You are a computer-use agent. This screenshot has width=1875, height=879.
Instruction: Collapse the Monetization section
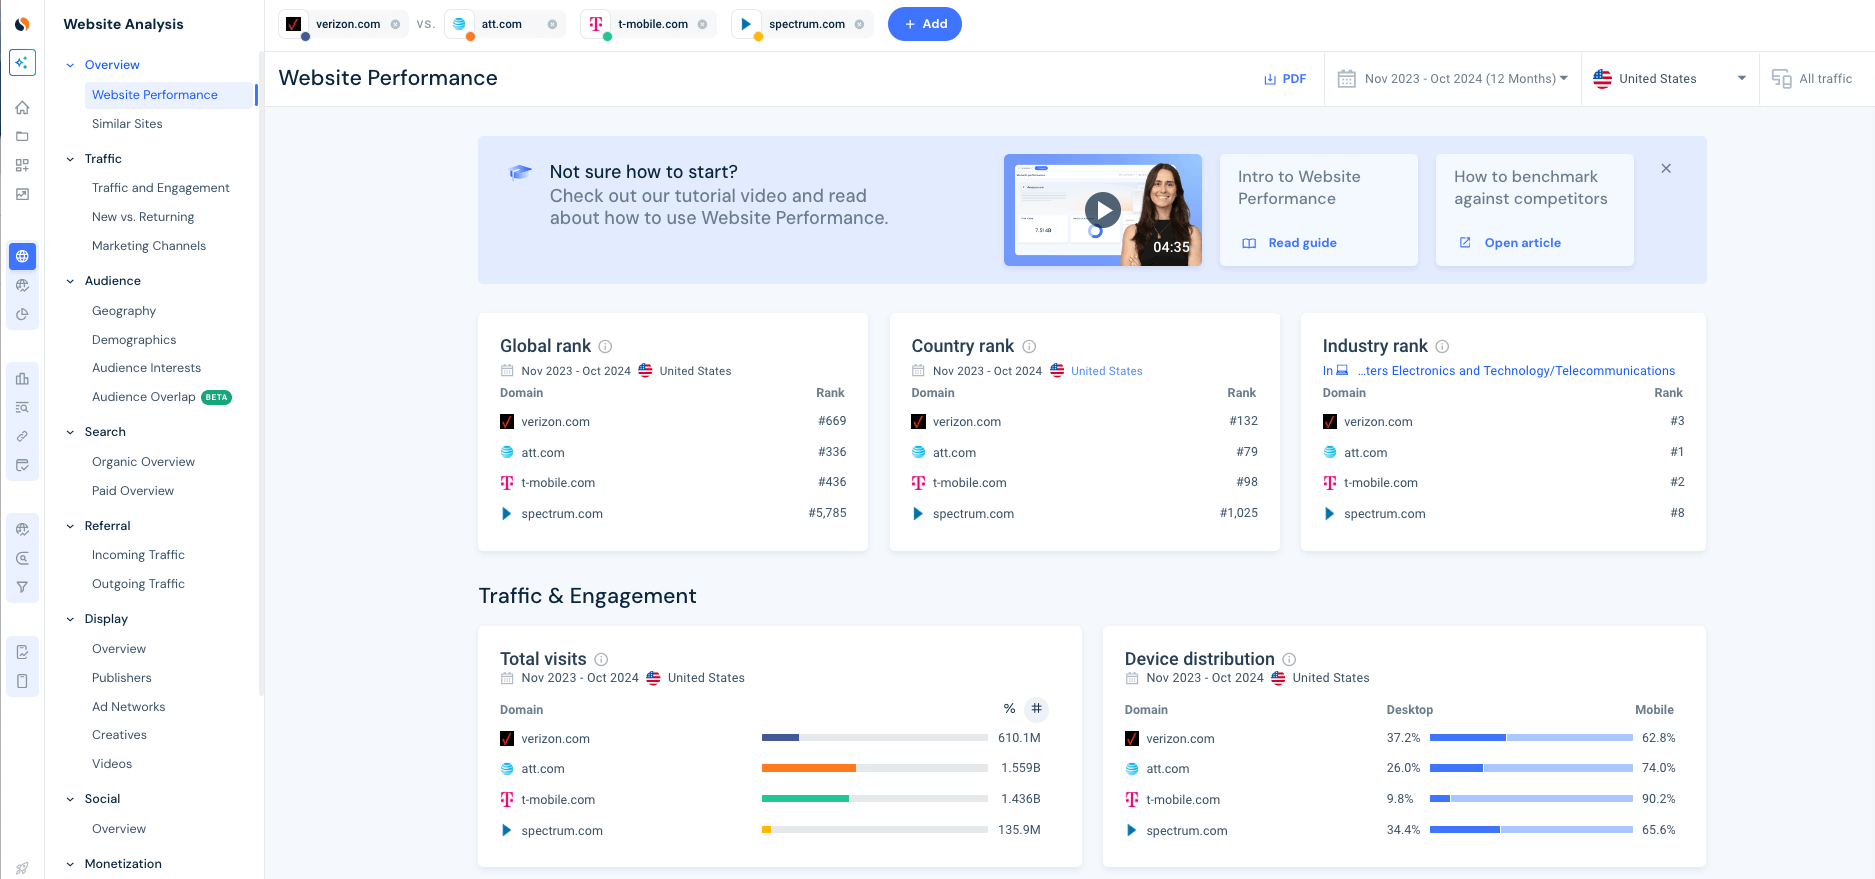(x=70, y=864)
